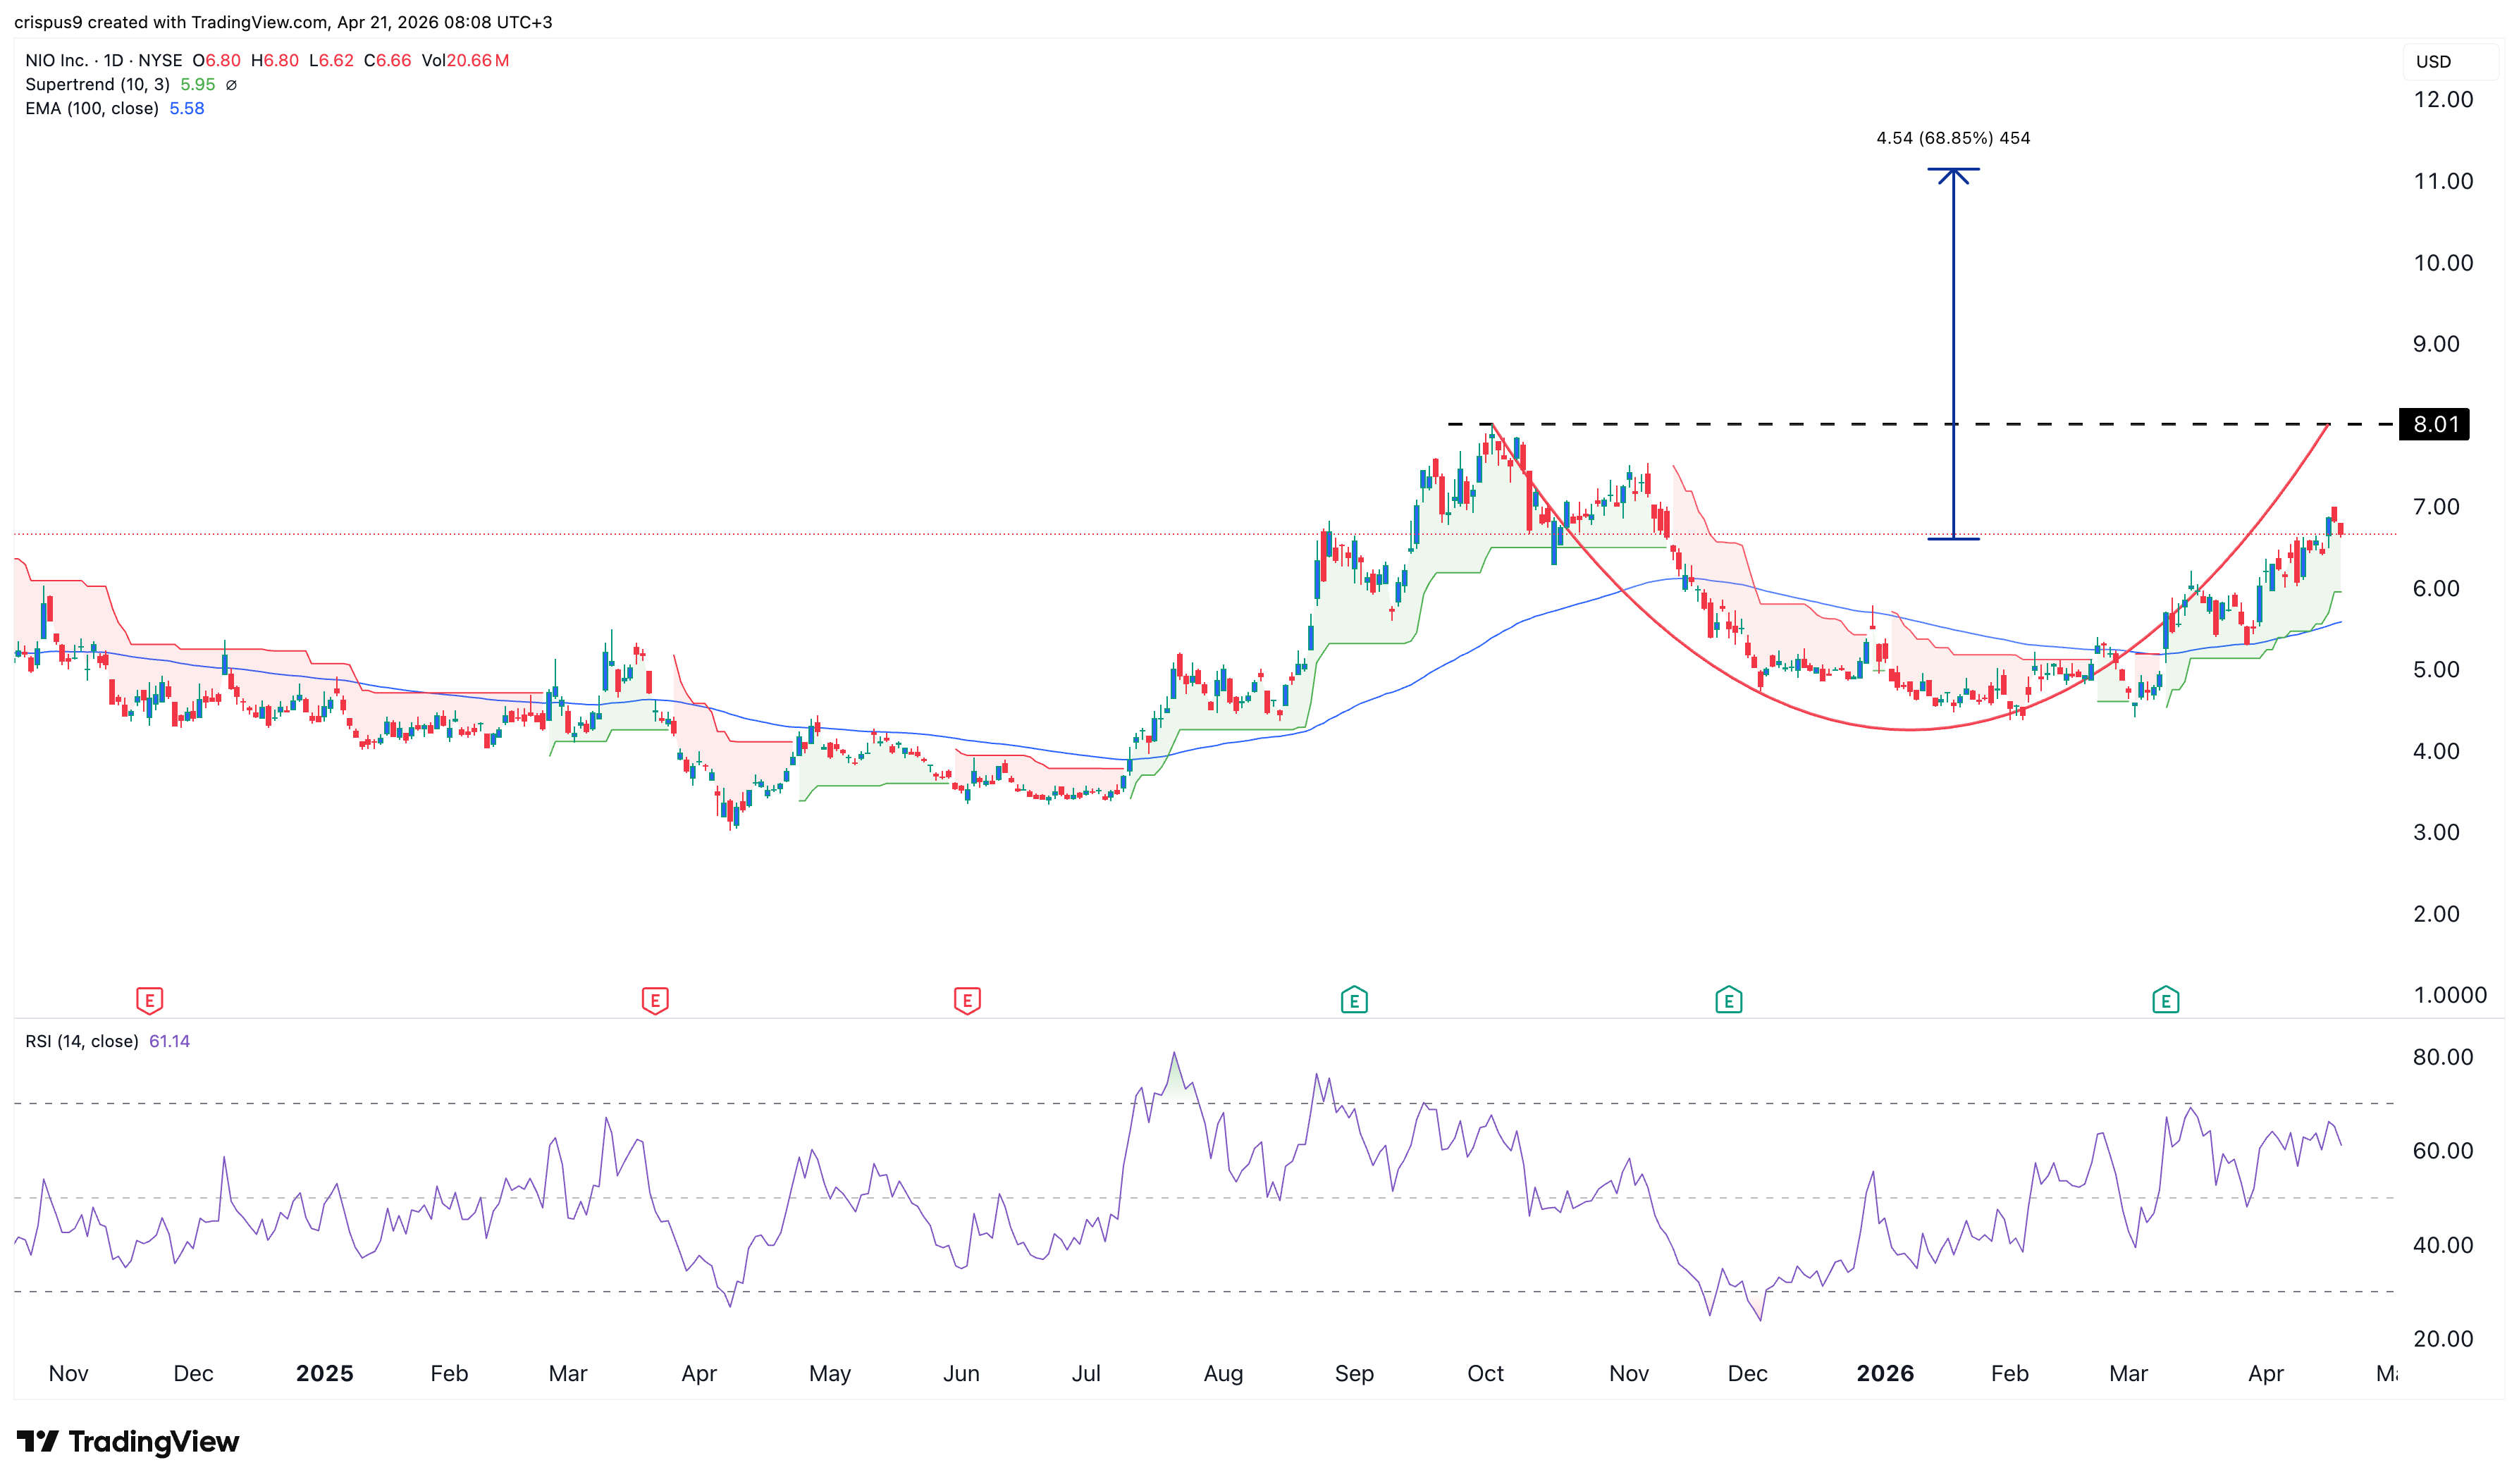The height and width of the screenshot is (1484, 2519).
Task: Click the green earnings badge under December 2025
Action: (1730, 999)
